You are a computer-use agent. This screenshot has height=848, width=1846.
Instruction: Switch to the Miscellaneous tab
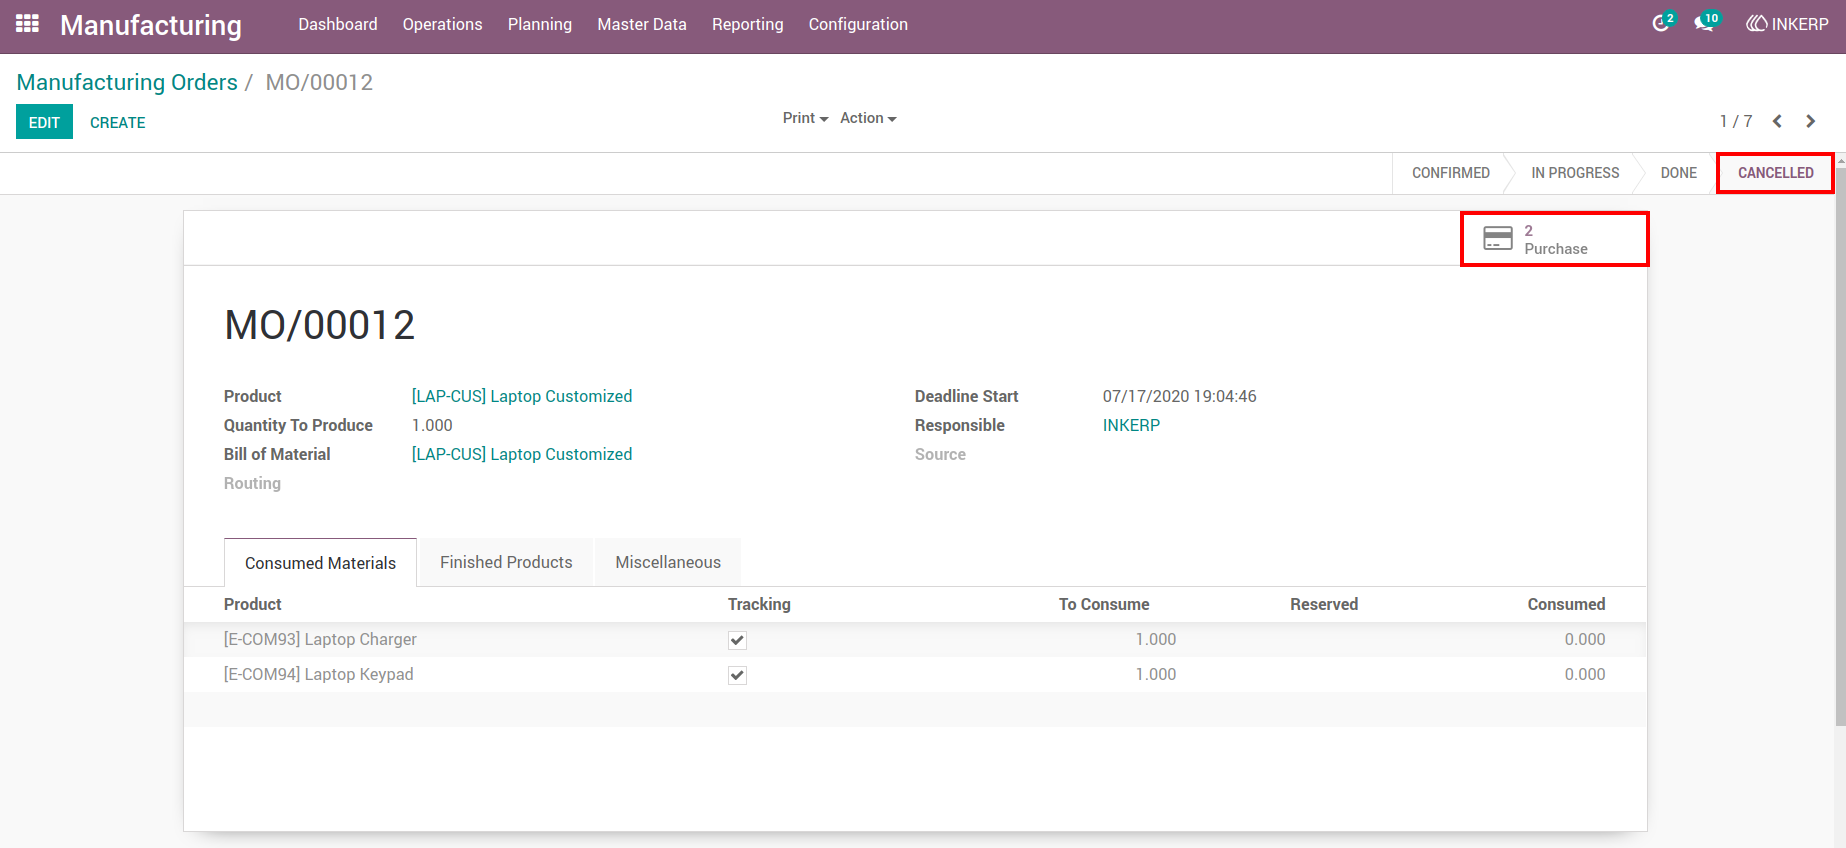[668, 562]
